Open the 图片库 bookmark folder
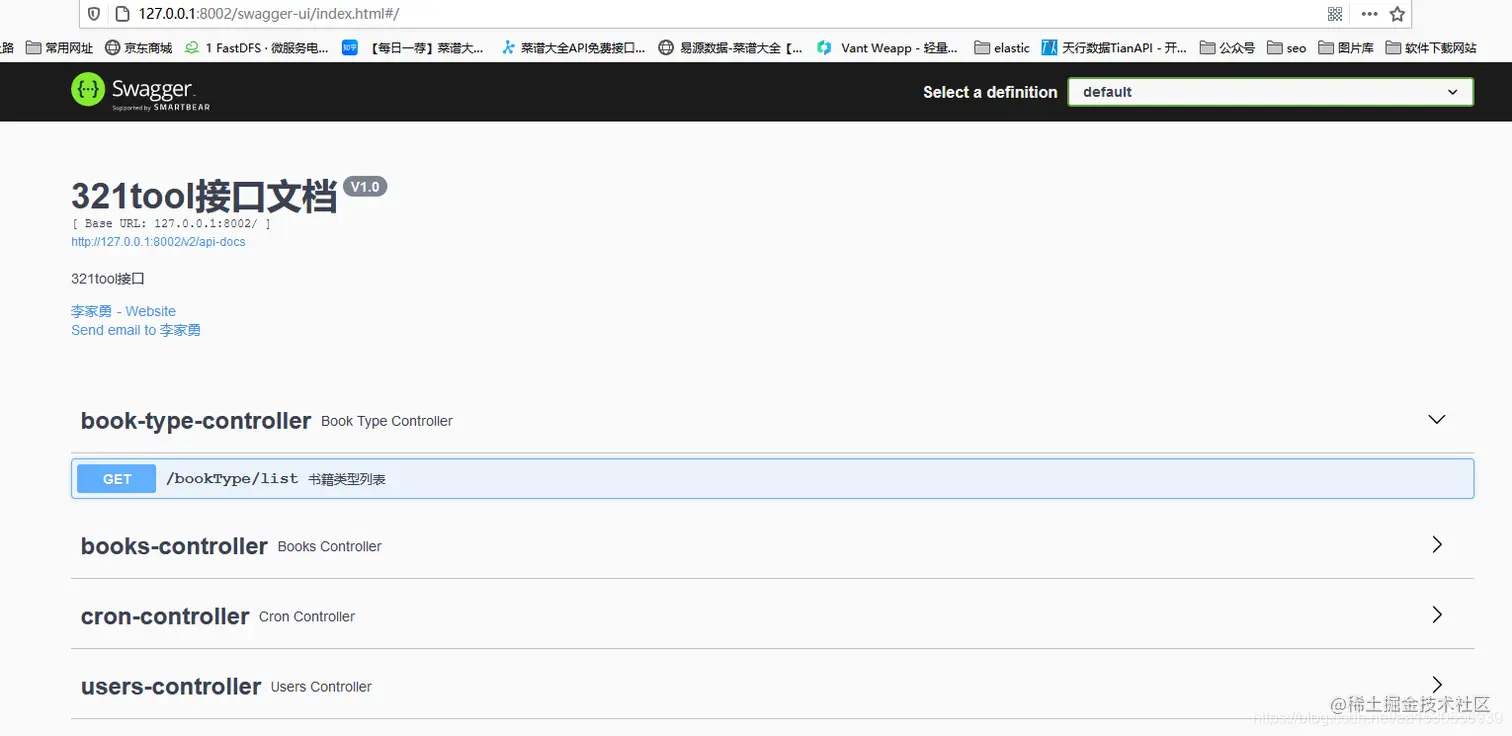 1346,47
